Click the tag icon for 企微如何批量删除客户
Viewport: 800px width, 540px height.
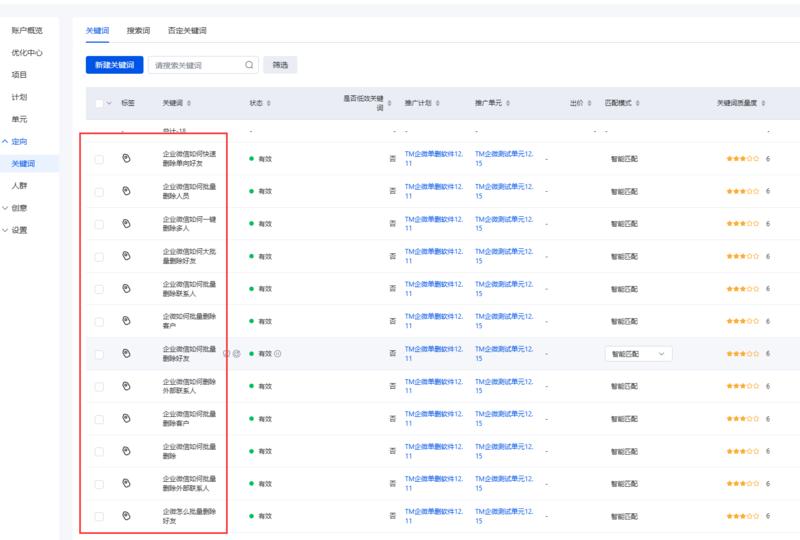click(126, 321)
